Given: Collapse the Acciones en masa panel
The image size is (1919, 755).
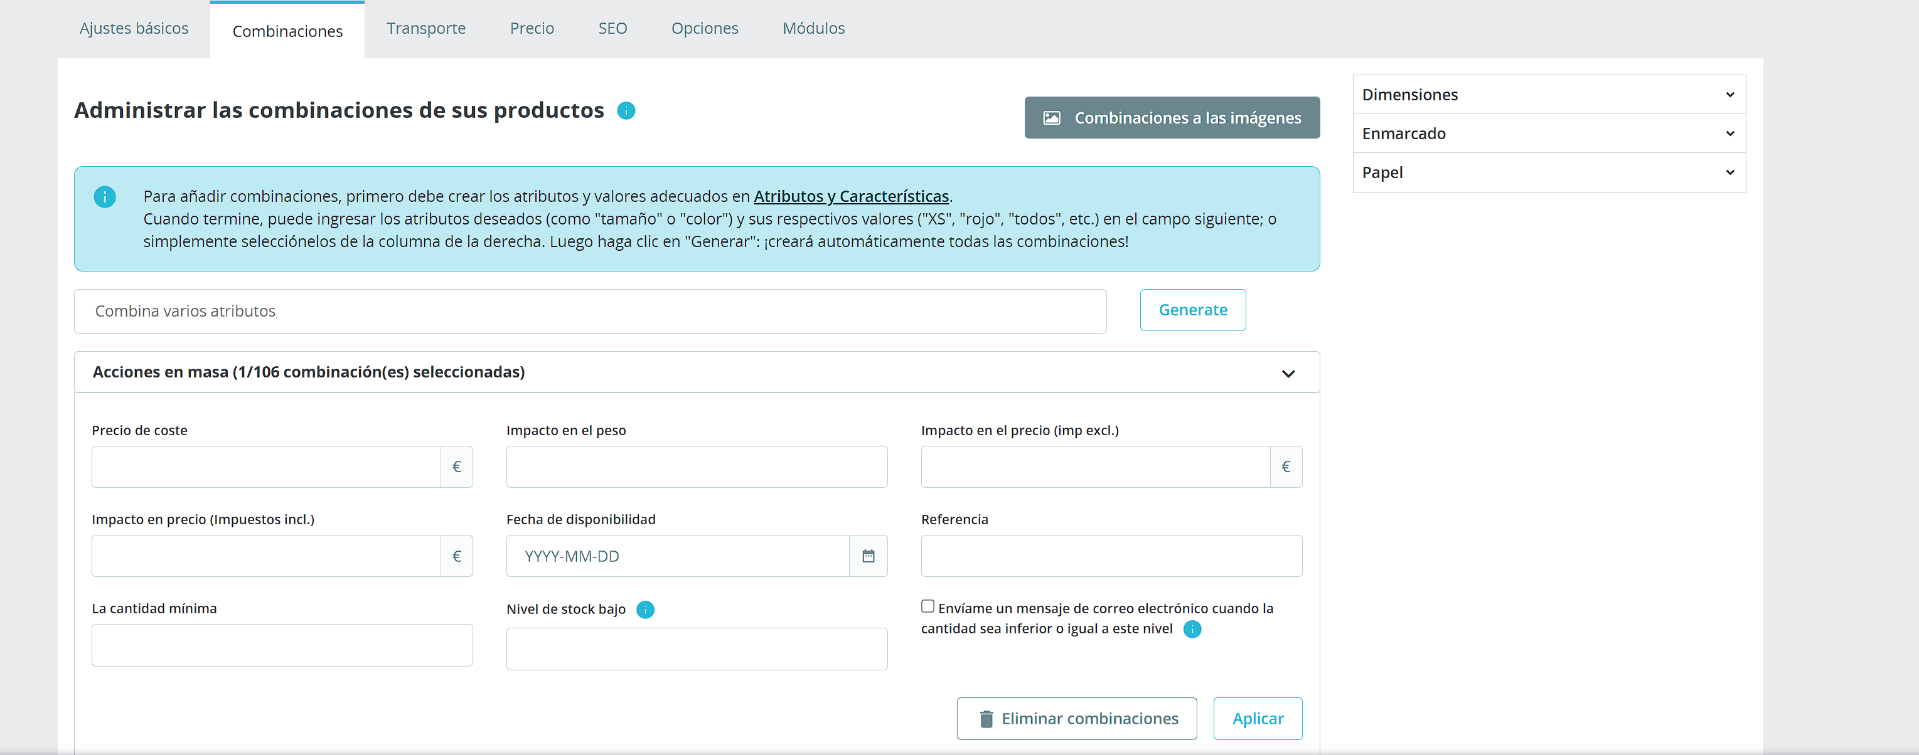Looking at the screenshot, I should pos(1288,373).
